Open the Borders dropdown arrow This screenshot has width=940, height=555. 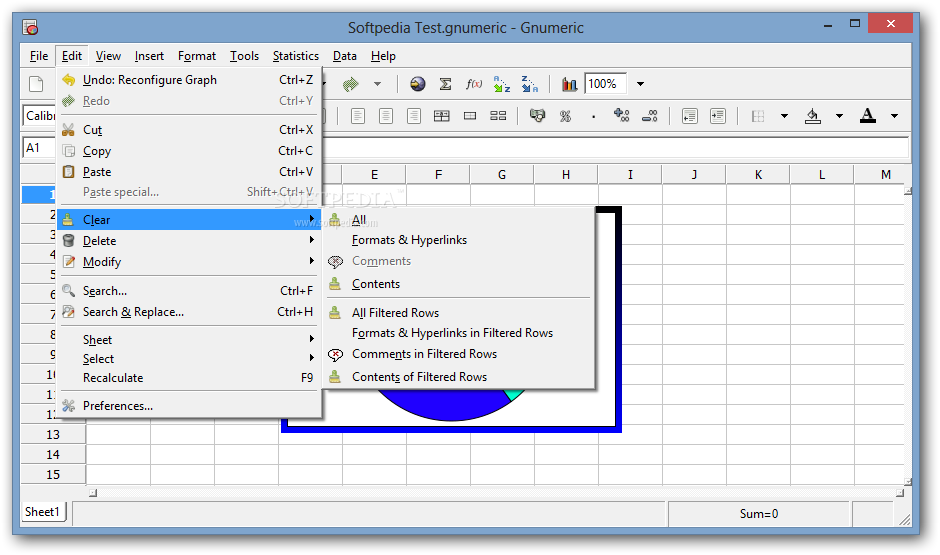click(x=784, y=116)
